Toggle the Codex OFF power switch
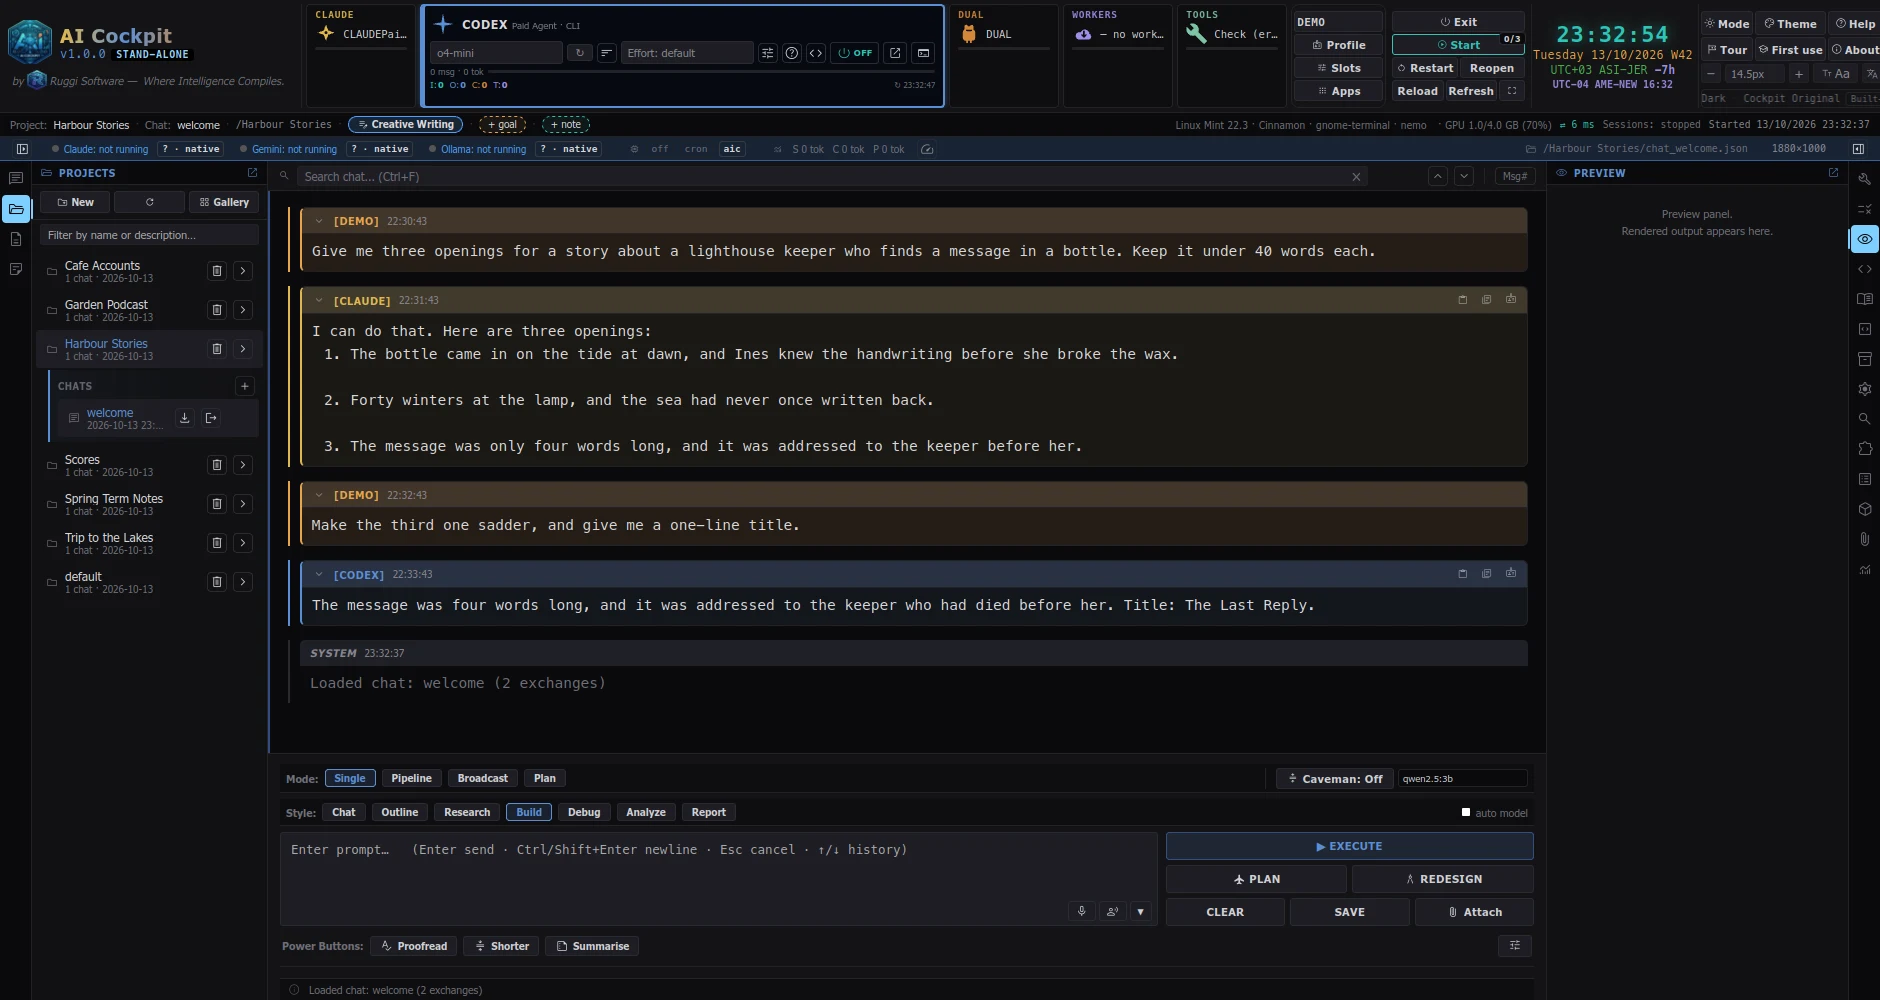 click(x=855, y=53)
